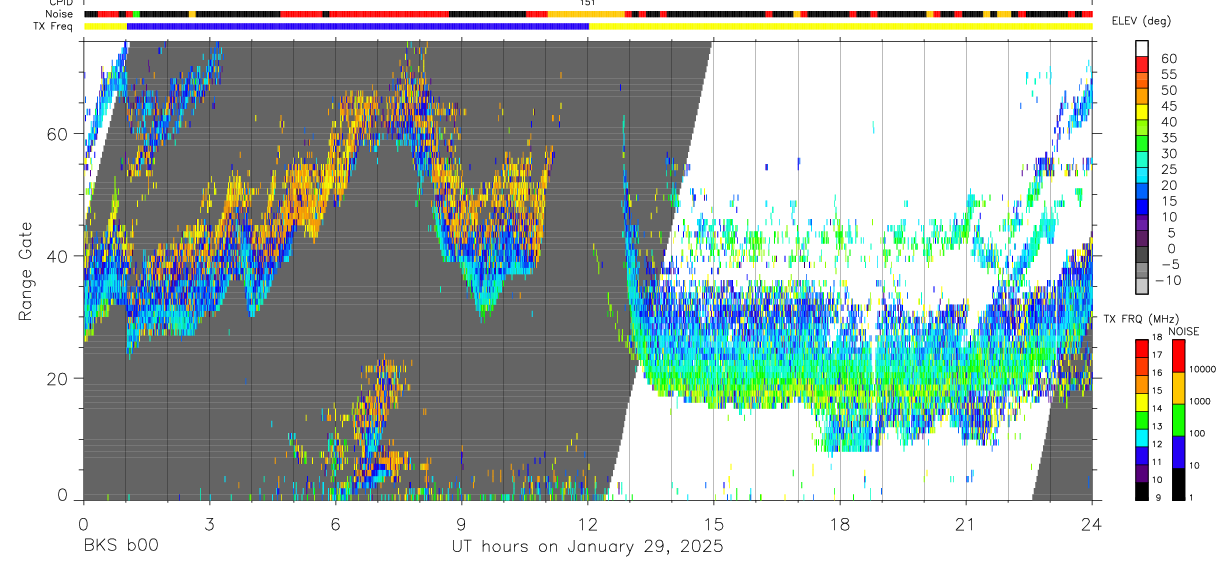
Task: Click the blue section of TX Freq strip
Action: click(358, 26)
